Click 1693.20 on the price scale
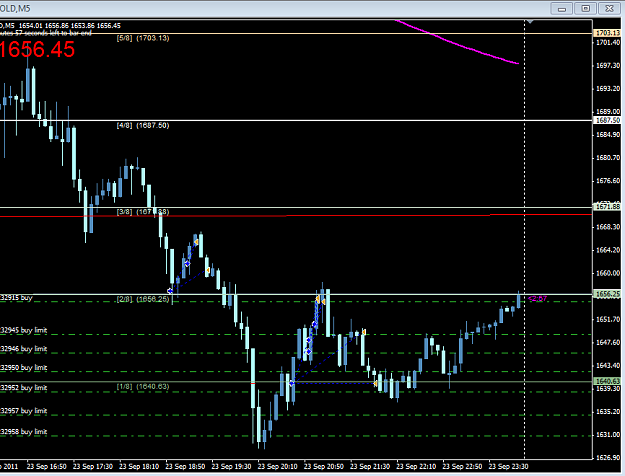 pos(608,89)
